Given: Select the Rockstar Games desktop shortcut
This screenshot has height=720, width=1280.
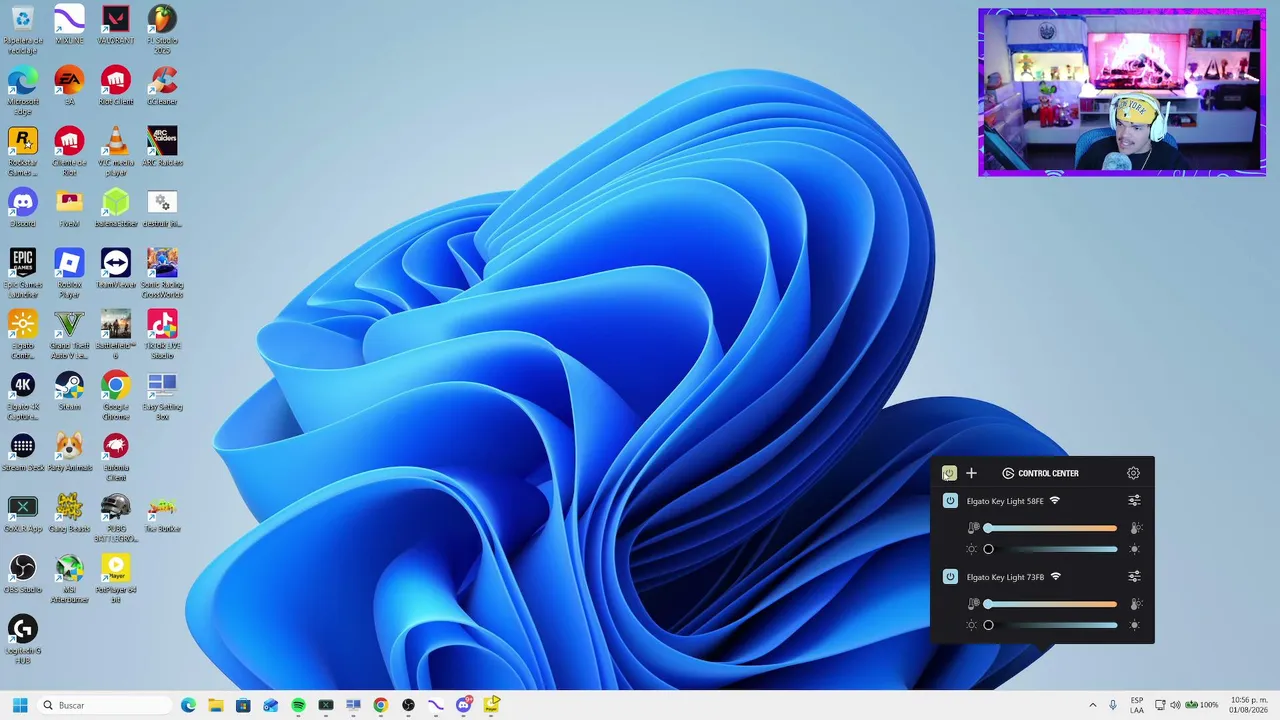Looking at the screenshot, I should [x=22, y=152].
